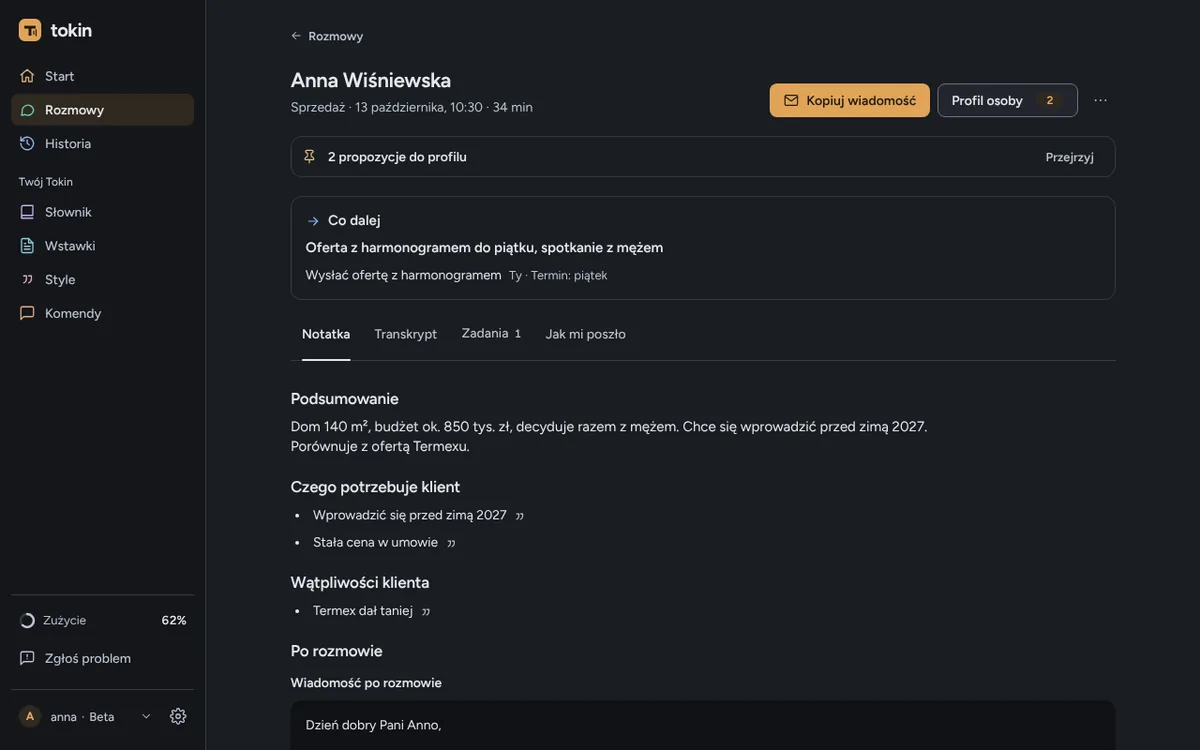
Task: Click Termin: piątek deadline label
Action: pyautogui.click(x=569, y=275)
